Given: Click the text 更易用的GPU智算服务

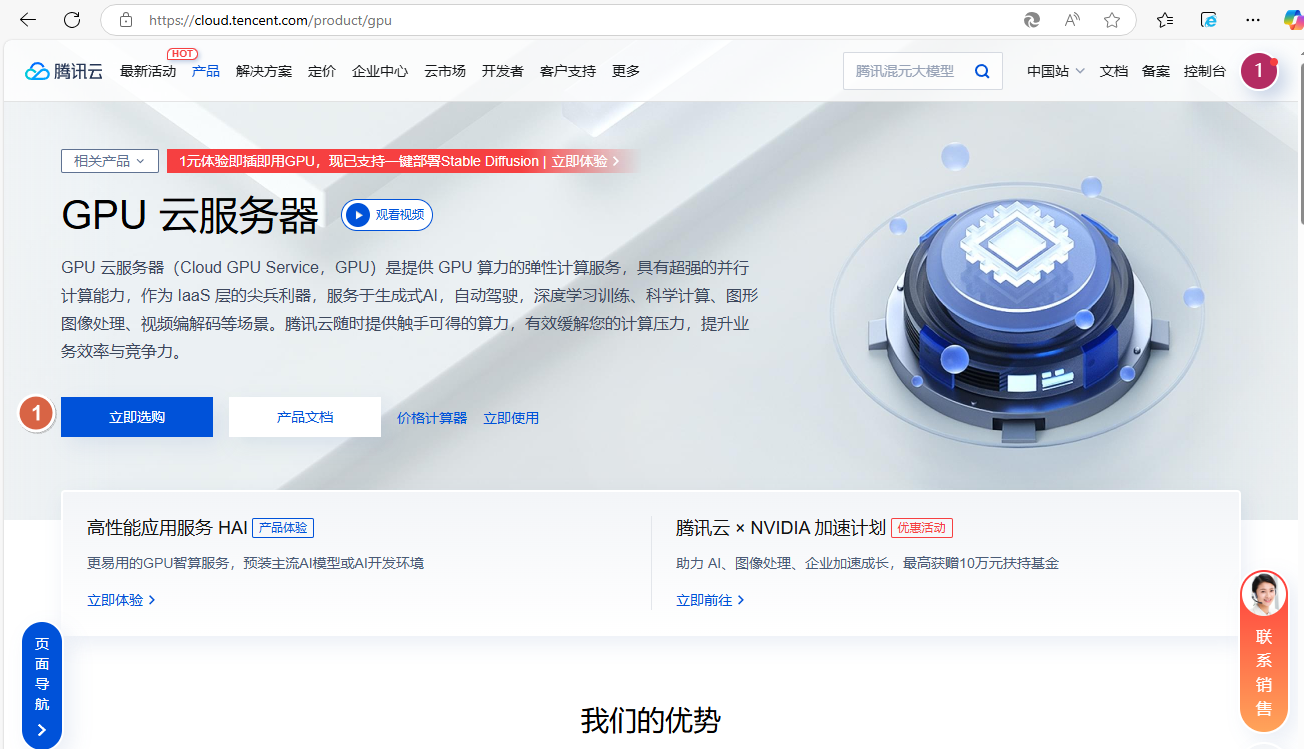Looking at the screenshot, I should (159, 563).
